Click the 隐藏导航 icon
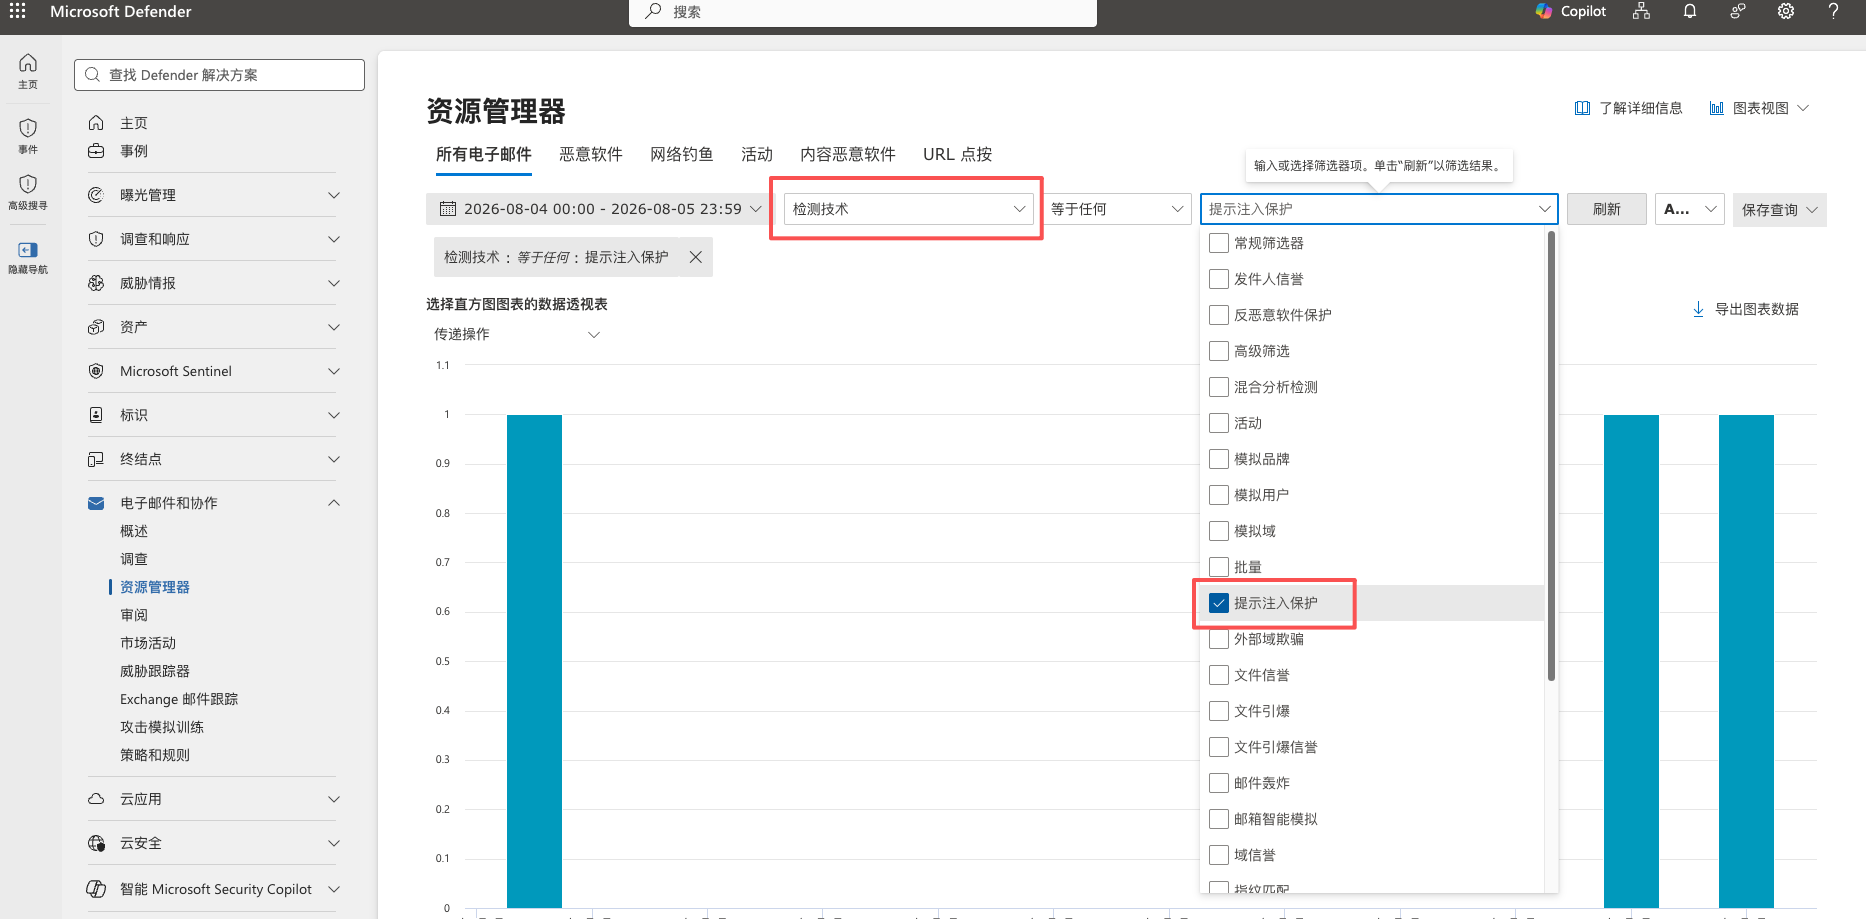 coord(28,250)
